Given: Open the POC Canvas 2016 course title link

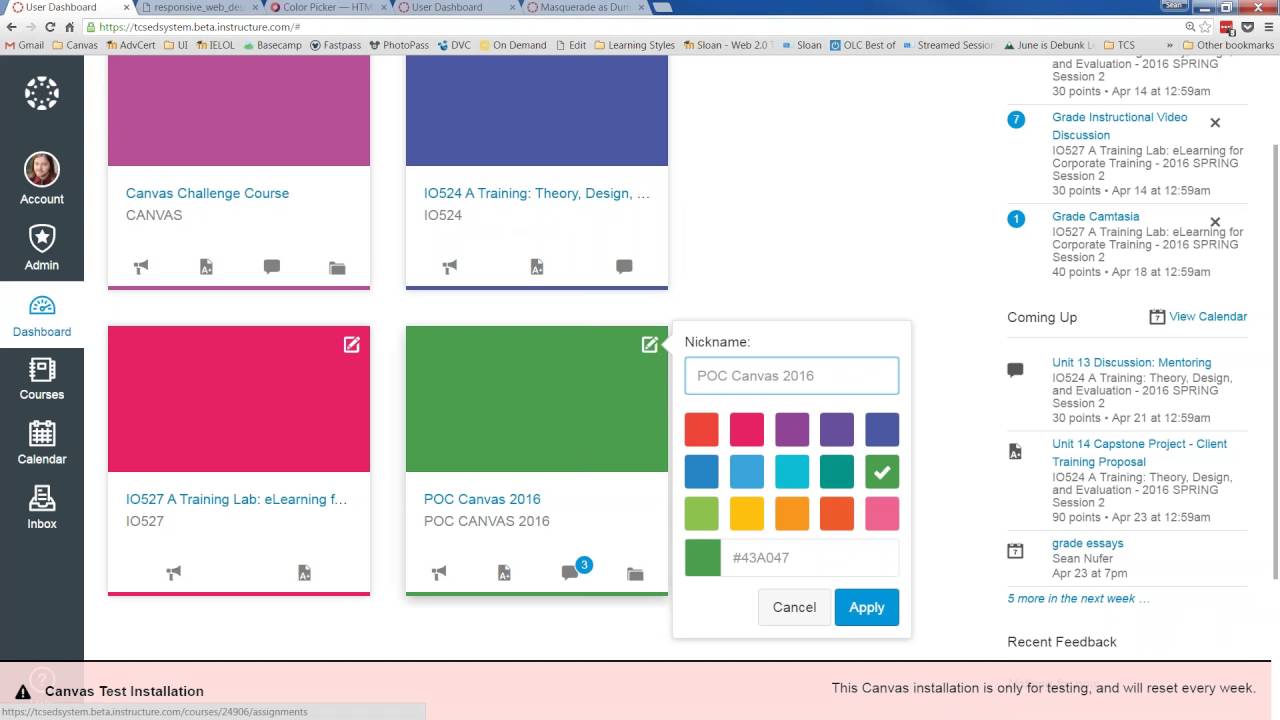Looking at the screenshot, I should tap(482, 499).
